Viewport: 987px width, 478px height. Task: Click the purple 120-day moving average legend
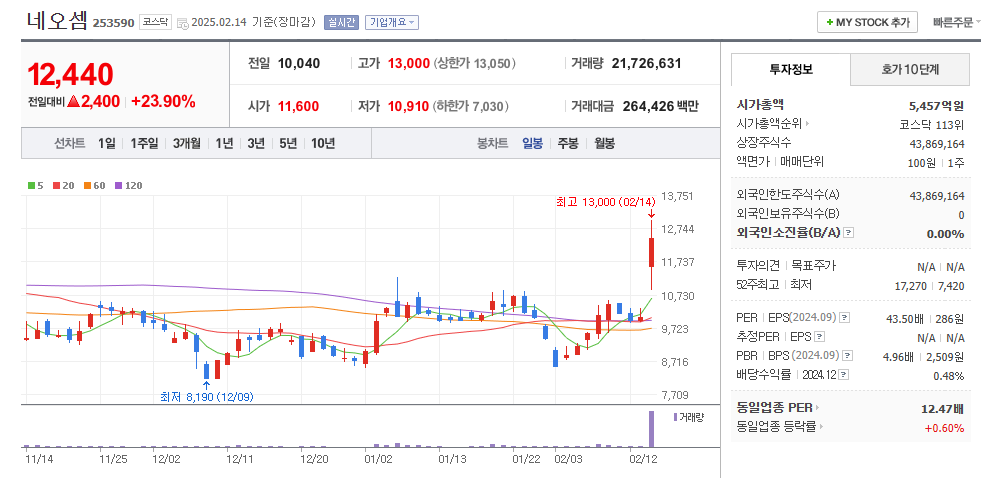pos(128,185)
